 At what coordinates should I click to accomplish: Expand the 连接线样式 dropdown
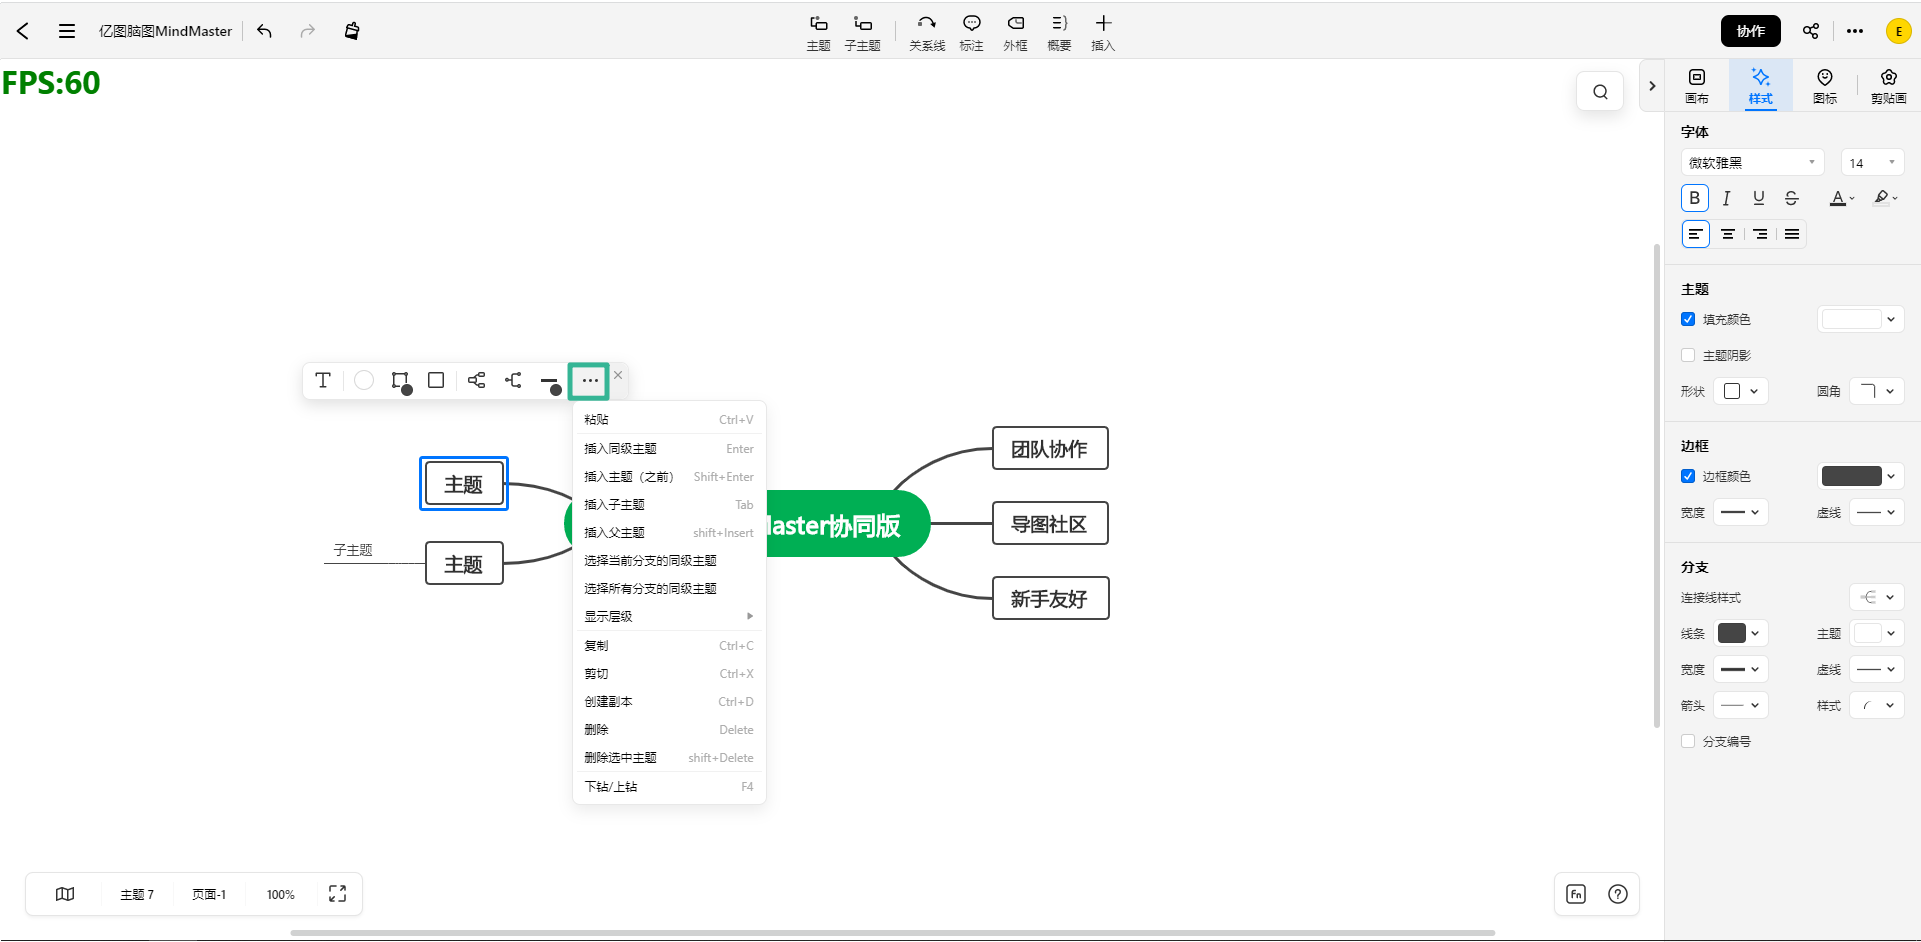coord(1876,597)
